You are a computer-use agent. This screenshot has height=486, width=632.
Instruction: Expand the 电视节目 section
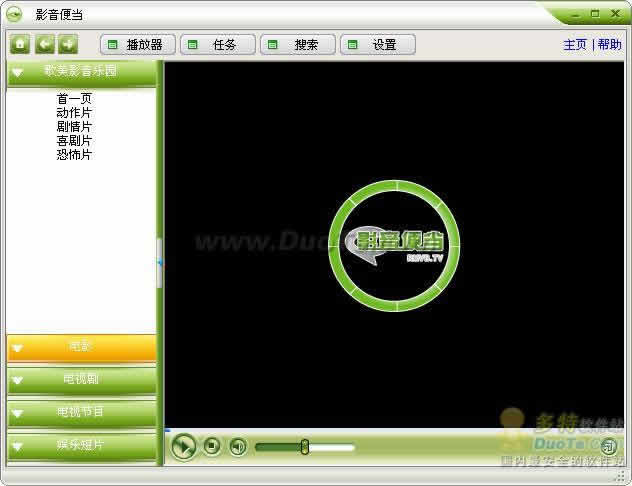(81, 413)
